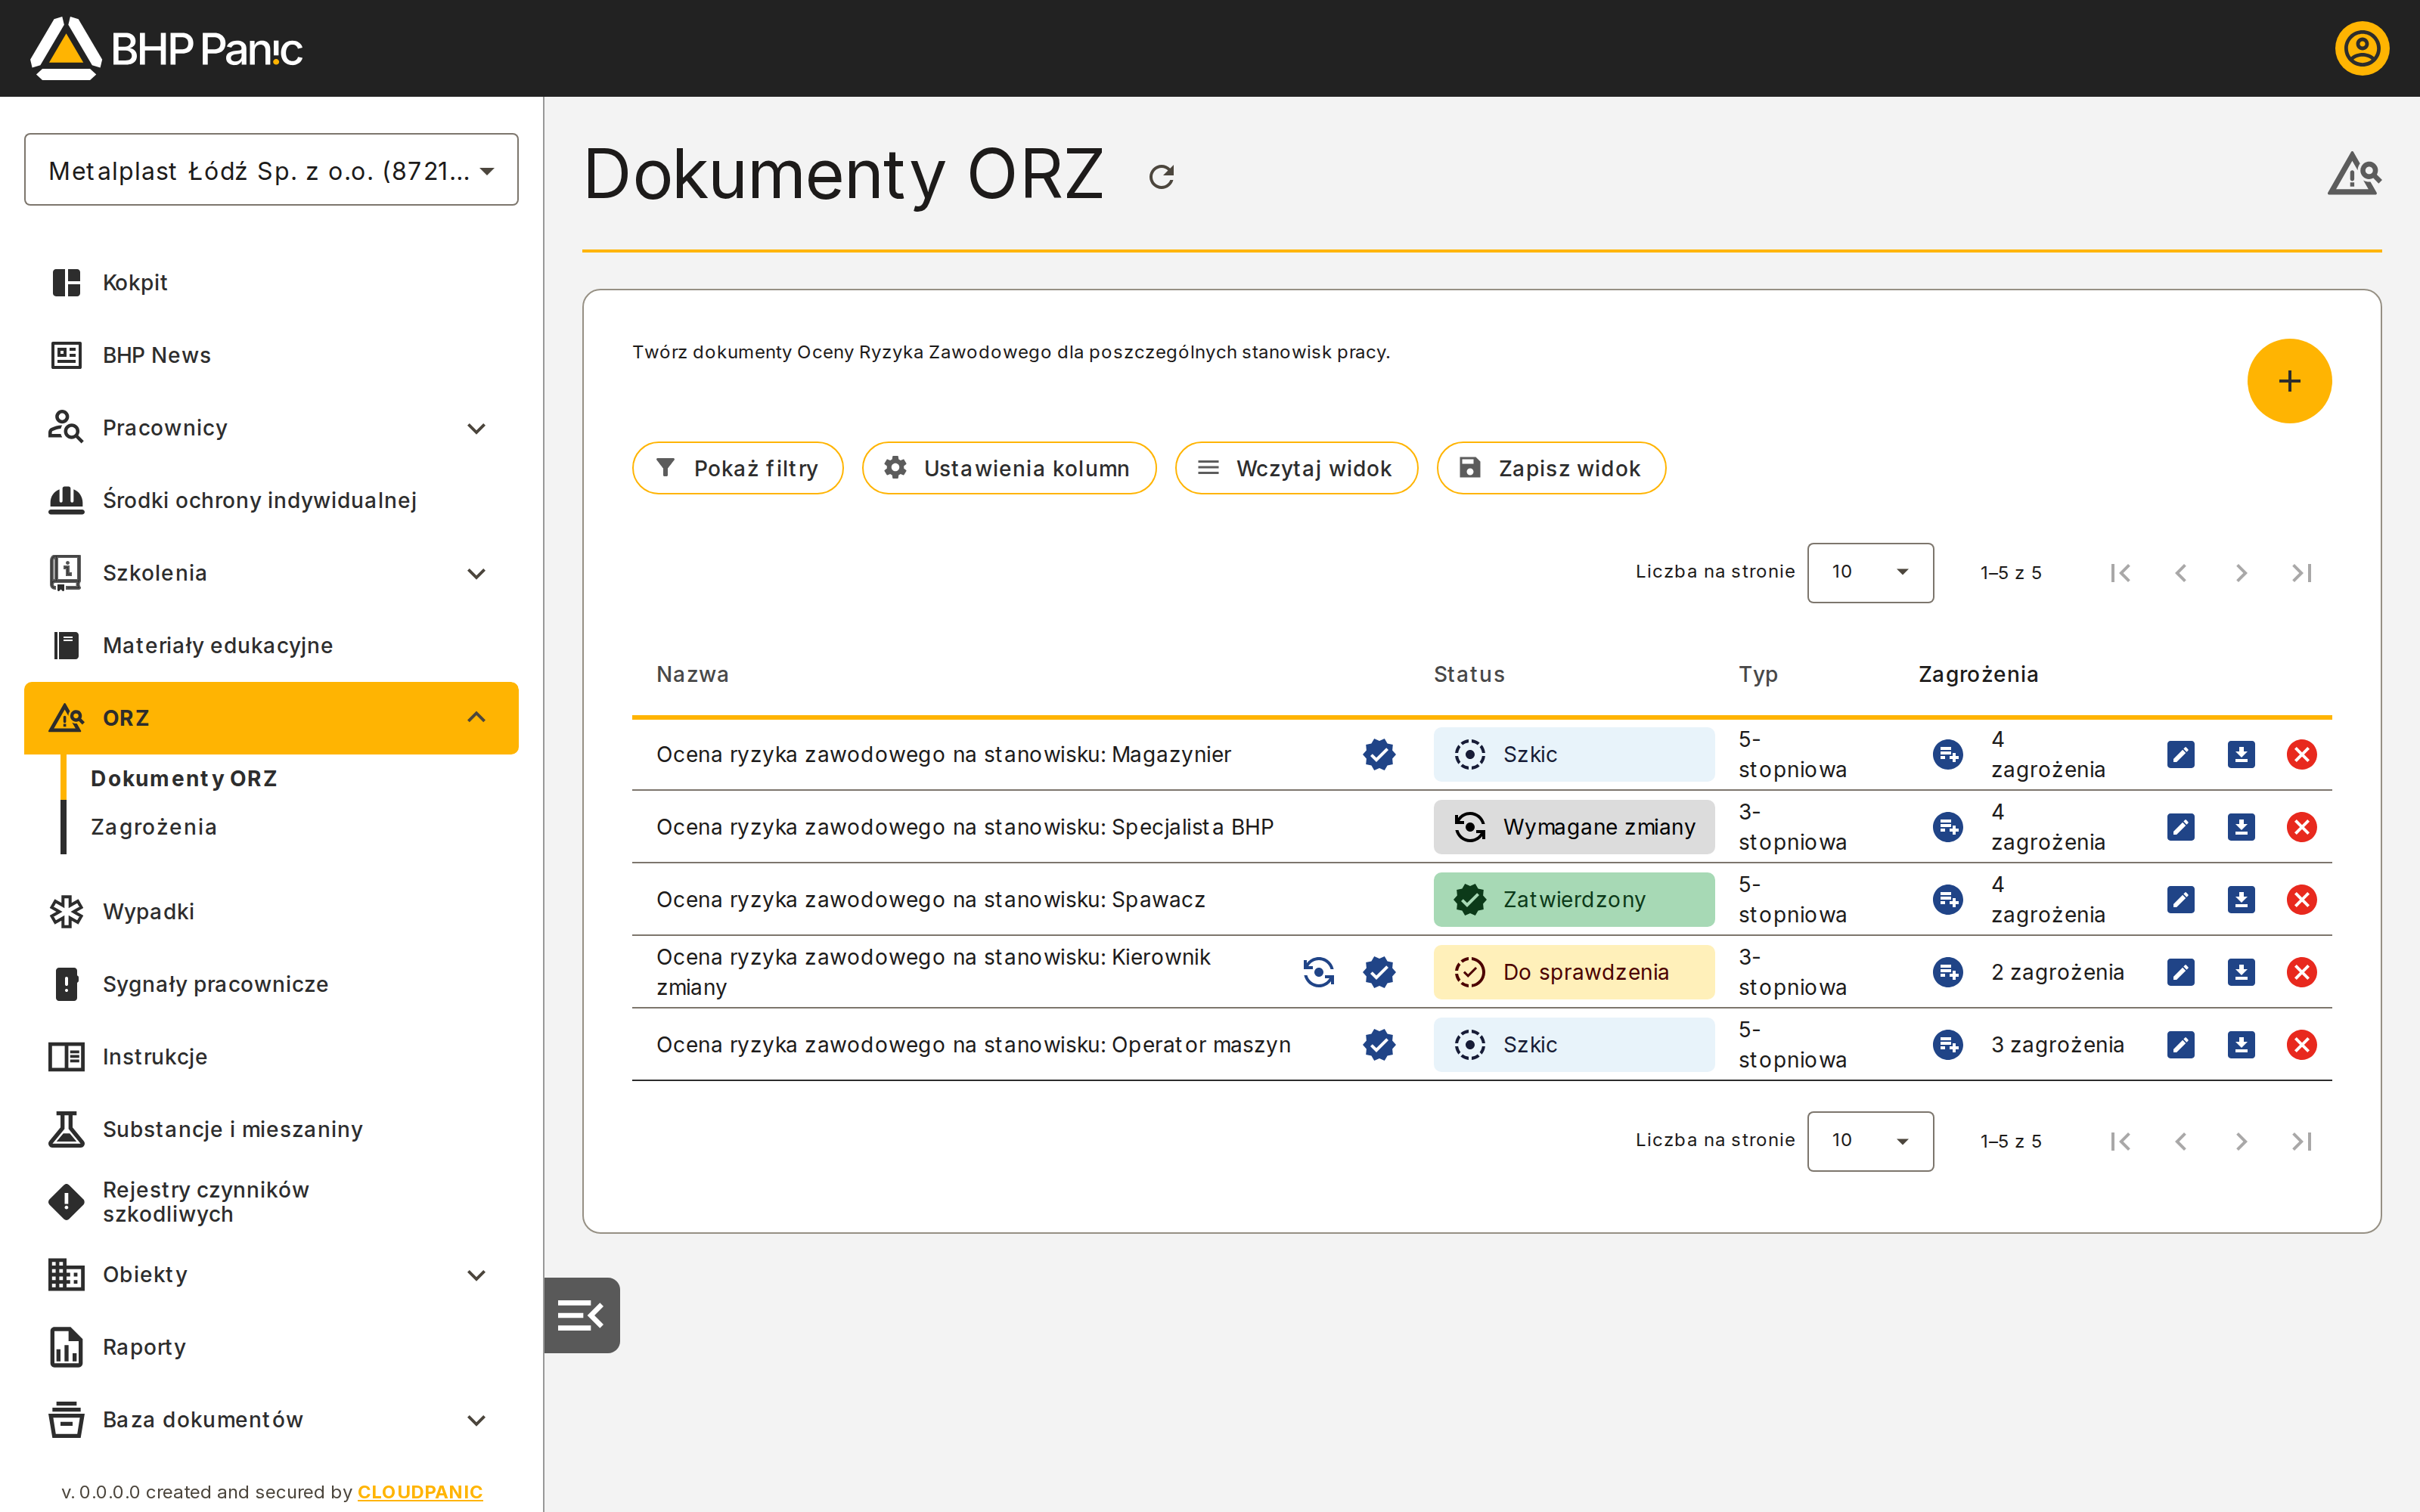Open the top Liczba na stronie dropdown

[1870, 572]
